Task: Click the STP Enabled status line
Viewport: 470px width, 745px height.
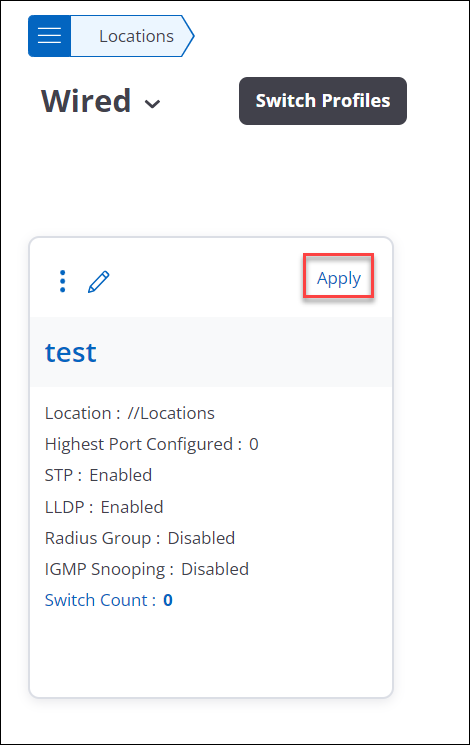Action: [98, 475]
